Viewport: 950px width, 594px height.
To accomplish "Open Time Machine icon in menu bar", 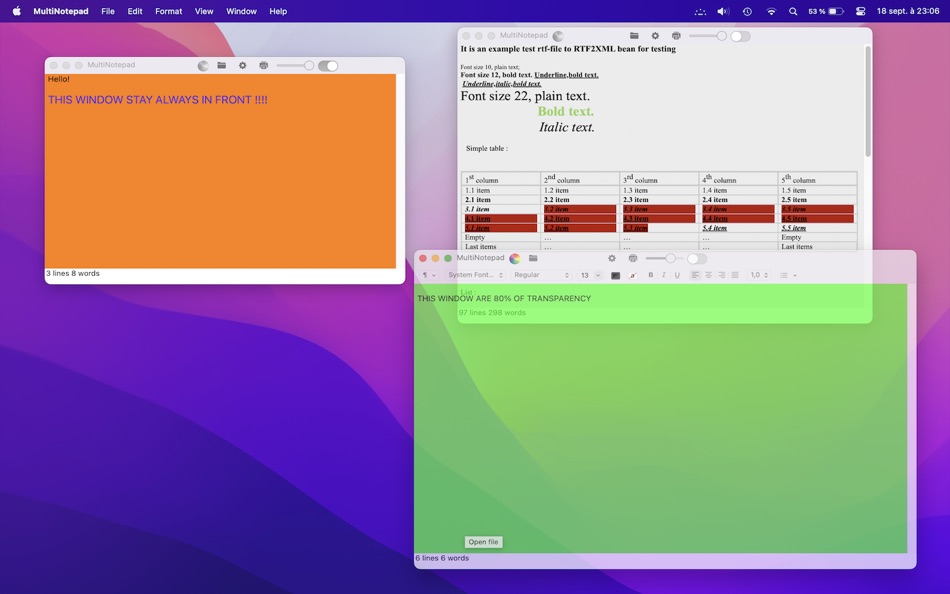I will coord(747,12).
